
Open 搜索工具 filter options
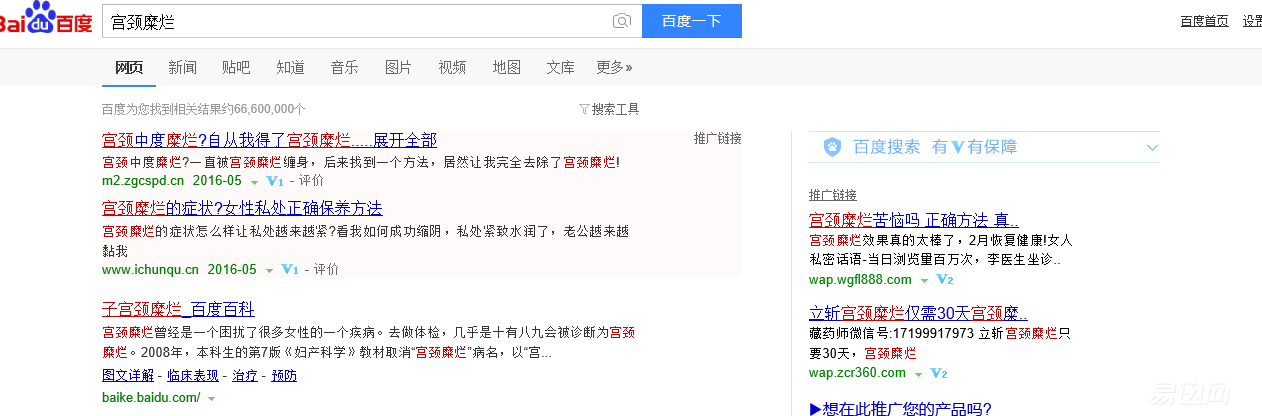(609, 109)
